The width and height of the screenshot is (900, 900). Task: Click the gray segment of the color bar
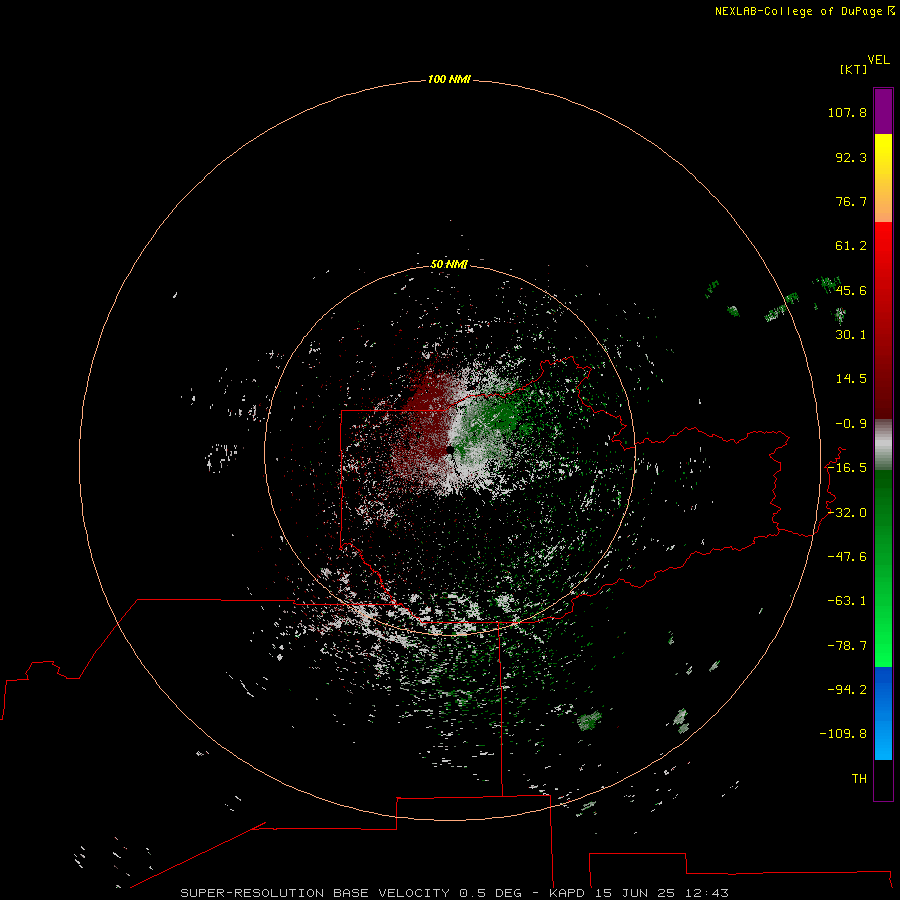[883, 445]
